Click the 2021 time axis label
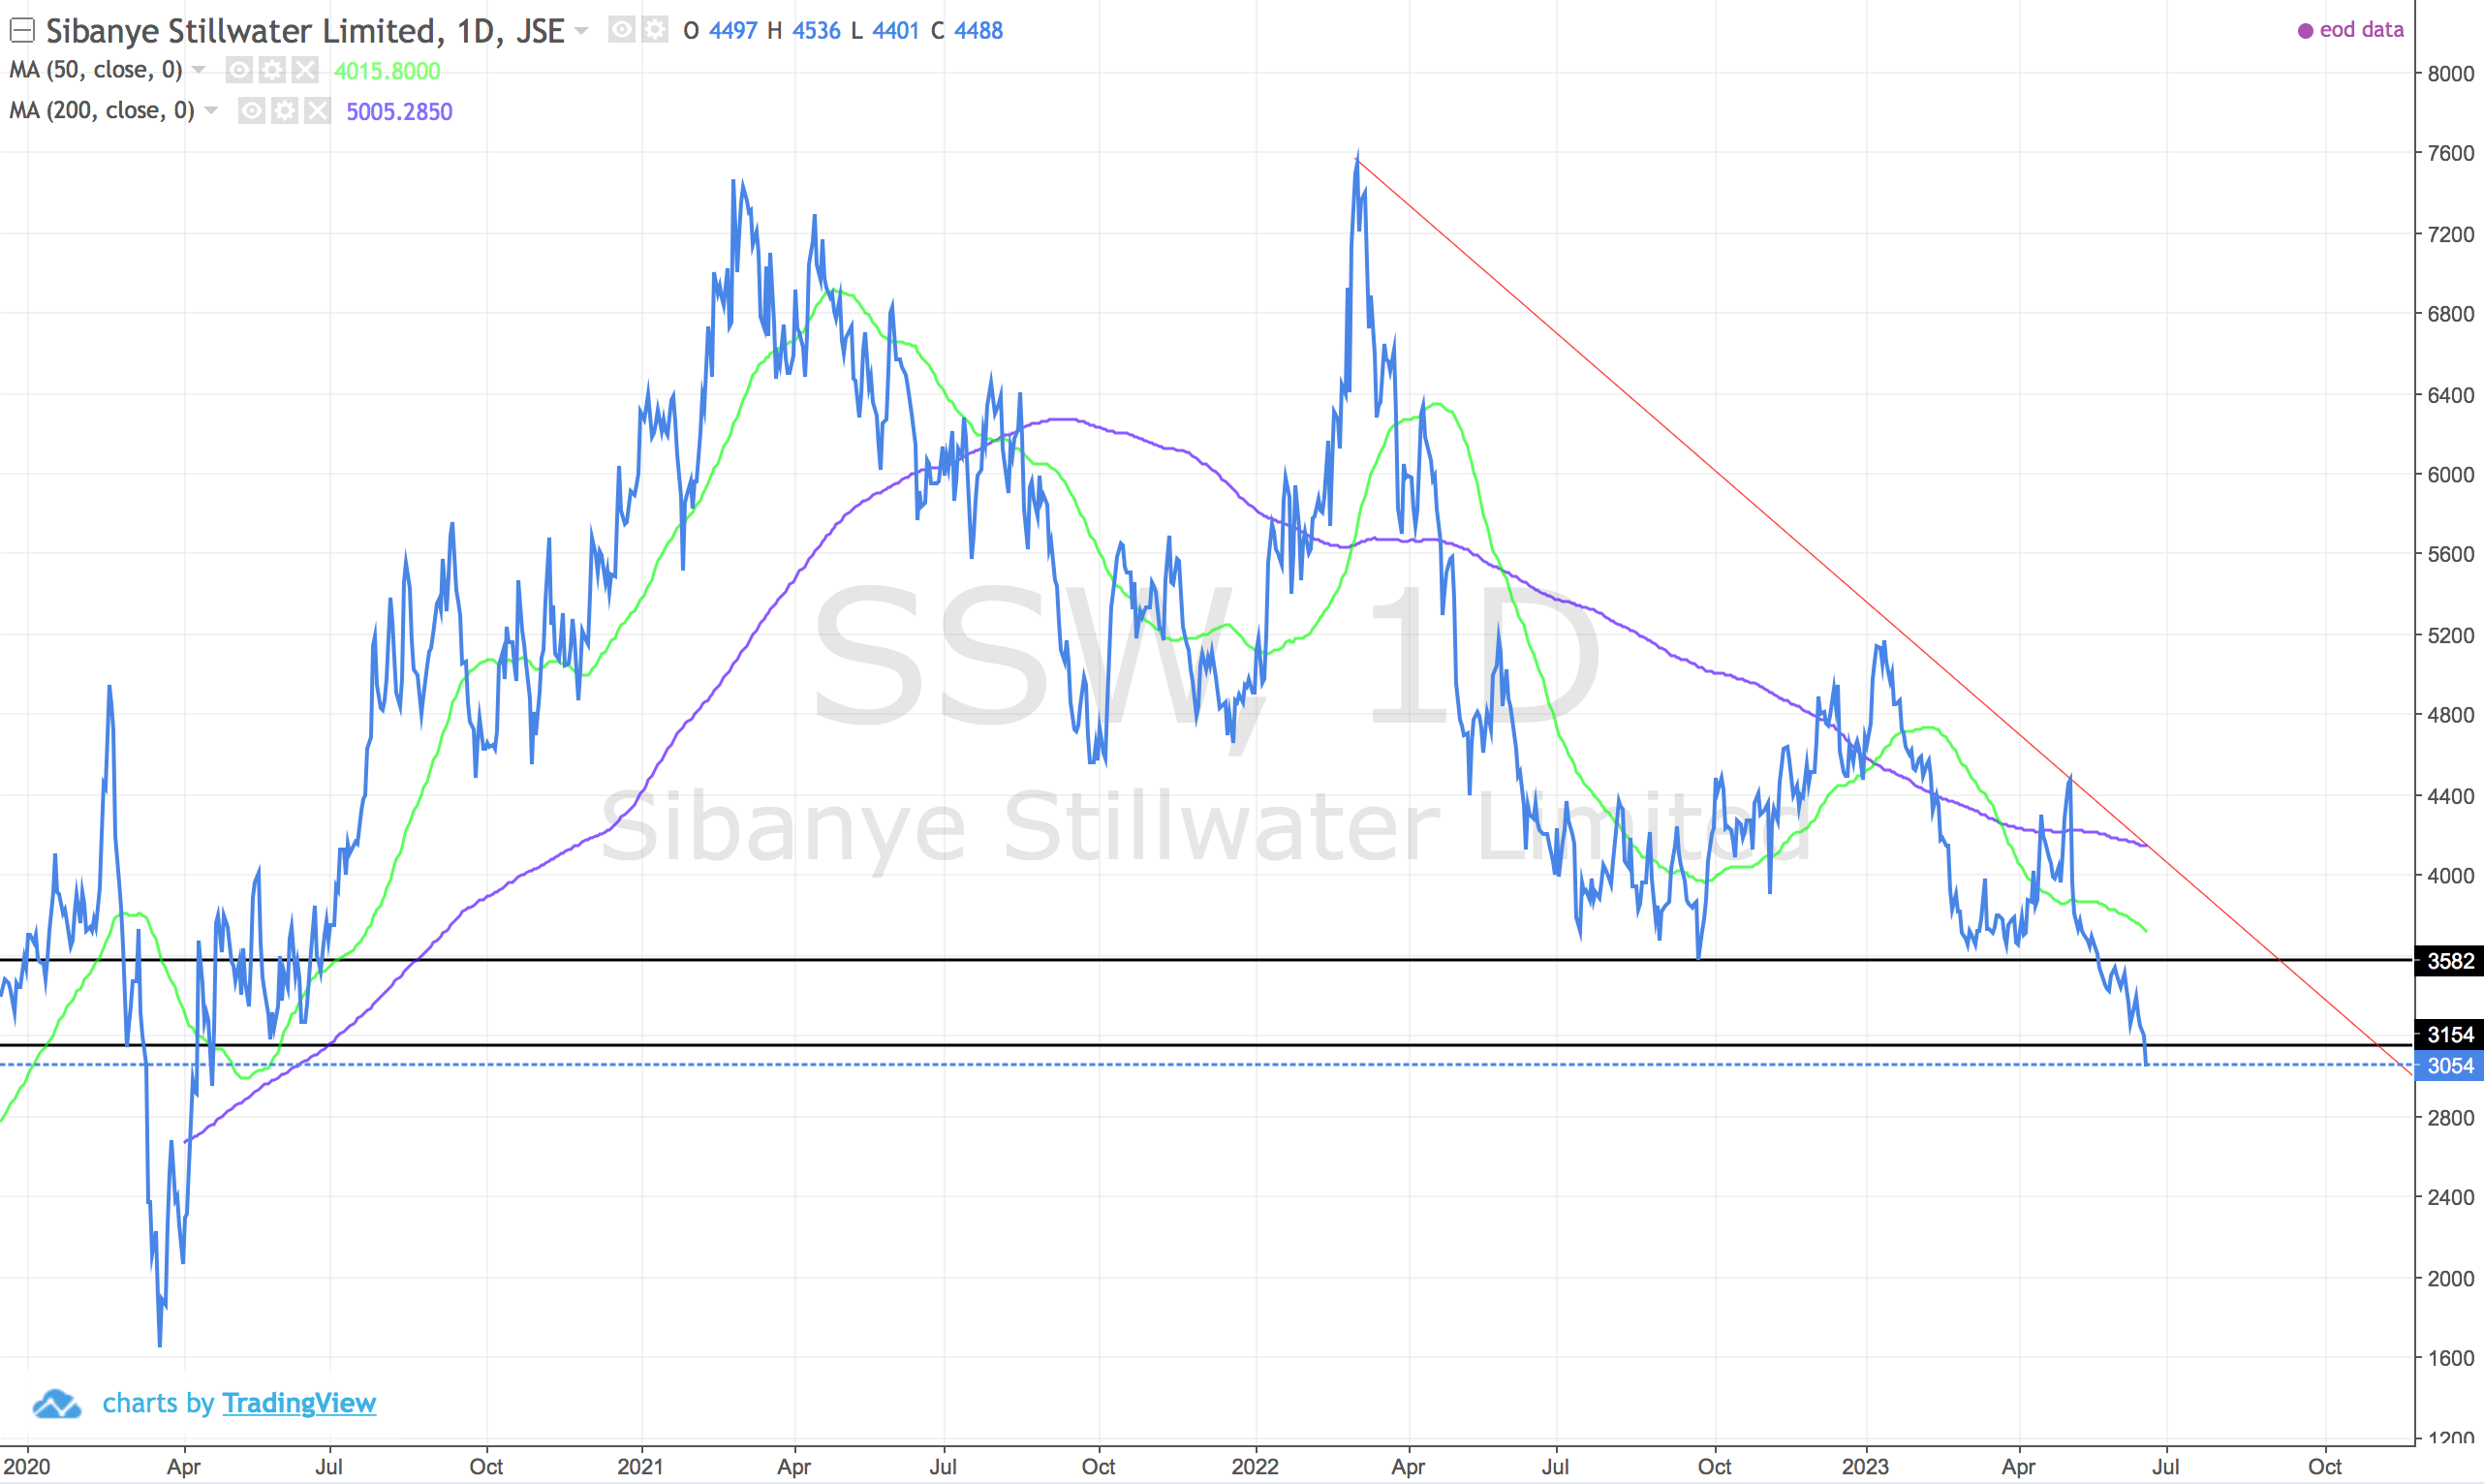Screen dimensions: 2484x1484 tap(640, 1466)
